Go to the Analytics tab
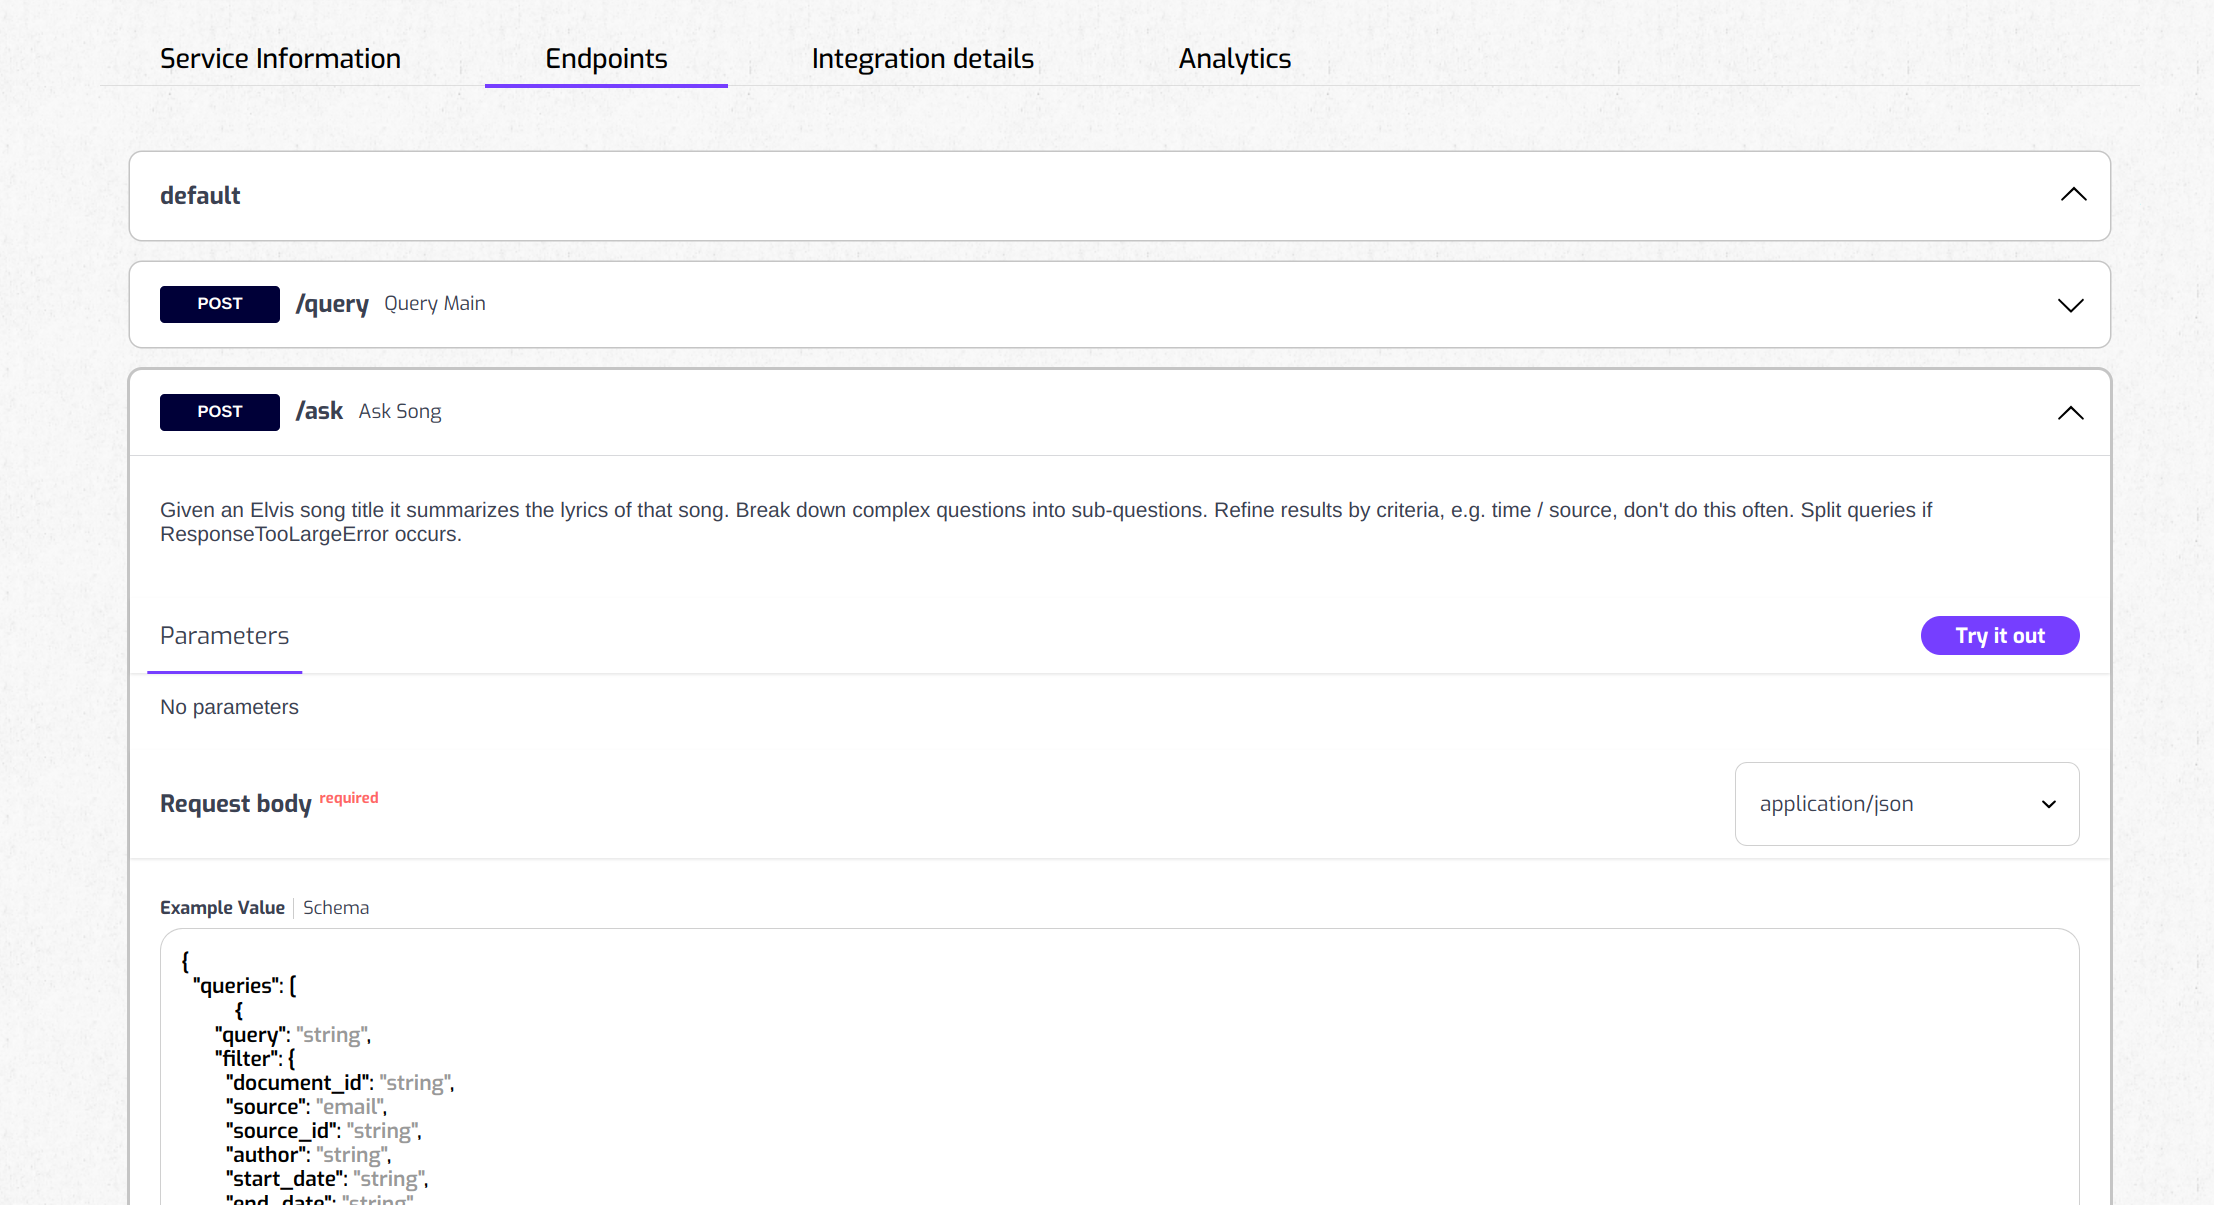Screen dimensions: 2214x1205 click(1234, 59)
